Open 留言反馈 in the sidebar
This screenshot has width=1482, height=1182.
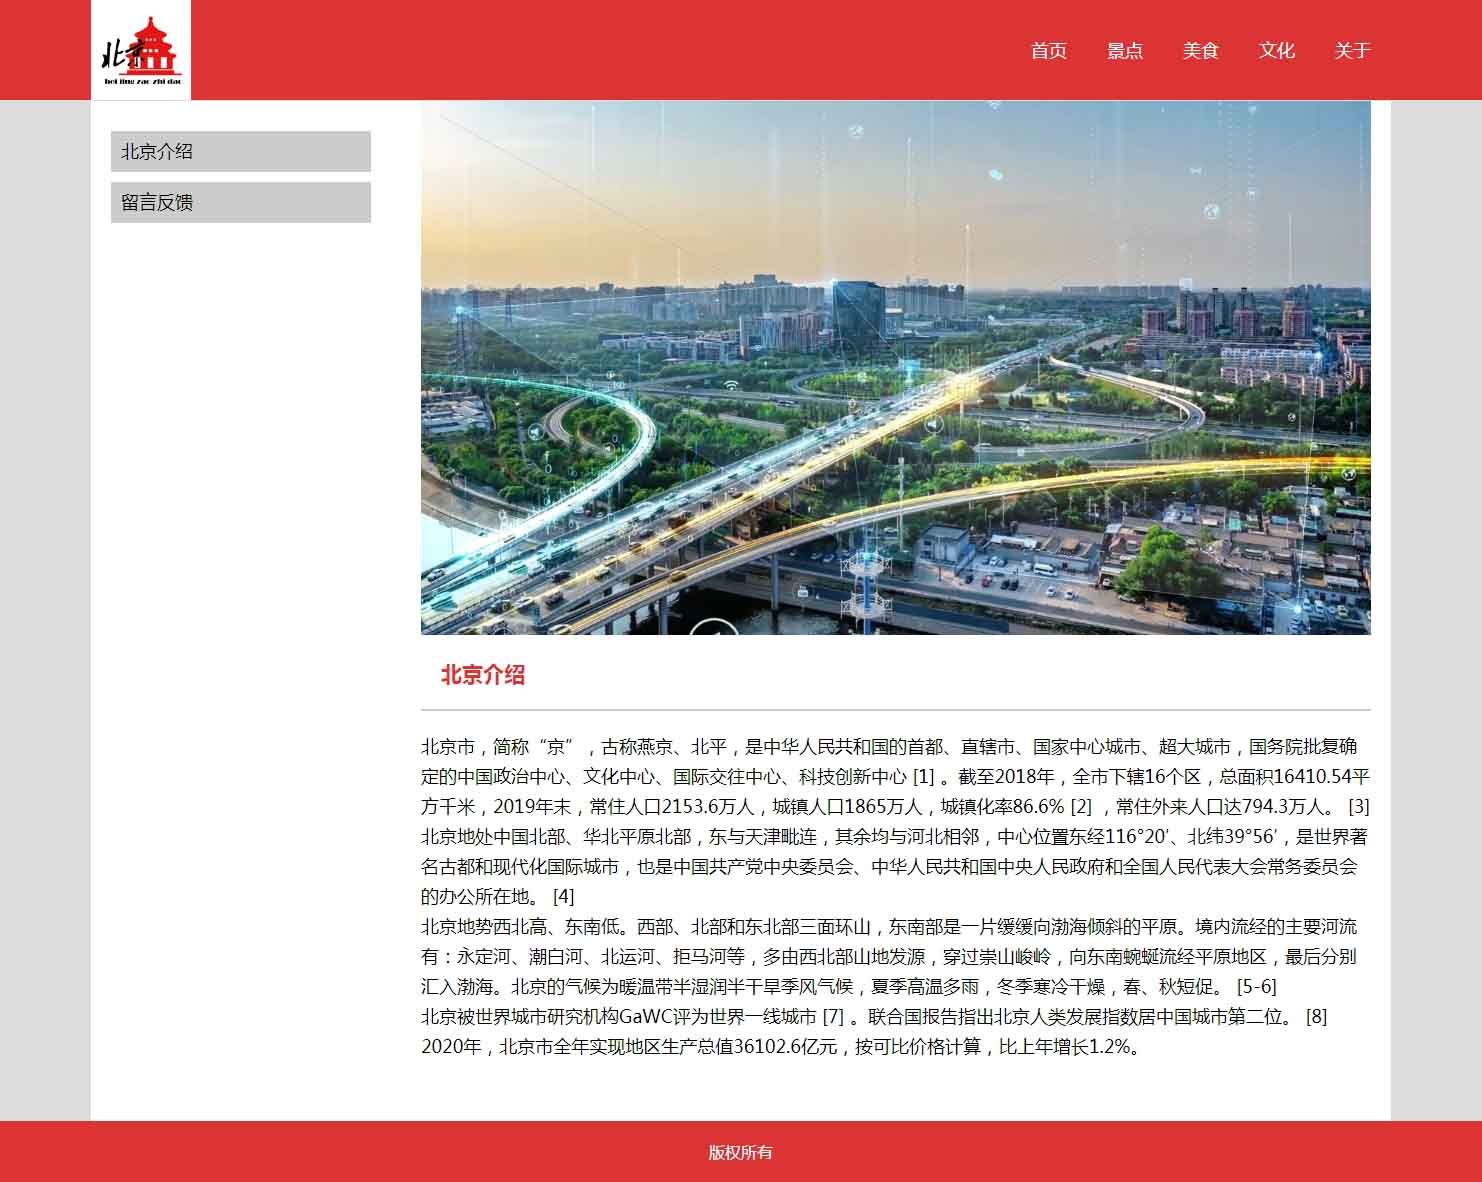tap(241, 202)
